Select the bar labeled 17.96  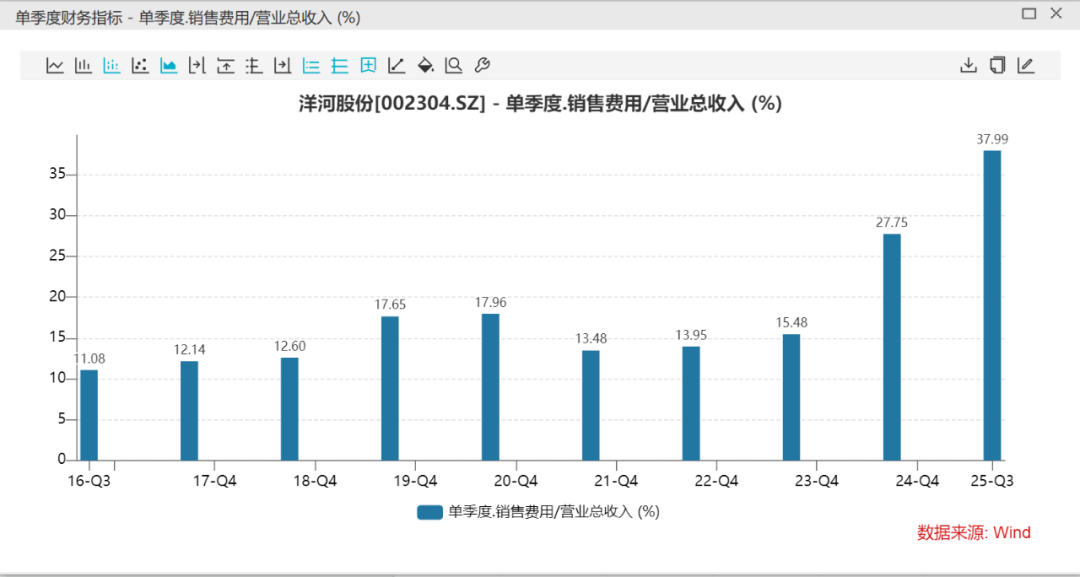(x=490, y=387)
